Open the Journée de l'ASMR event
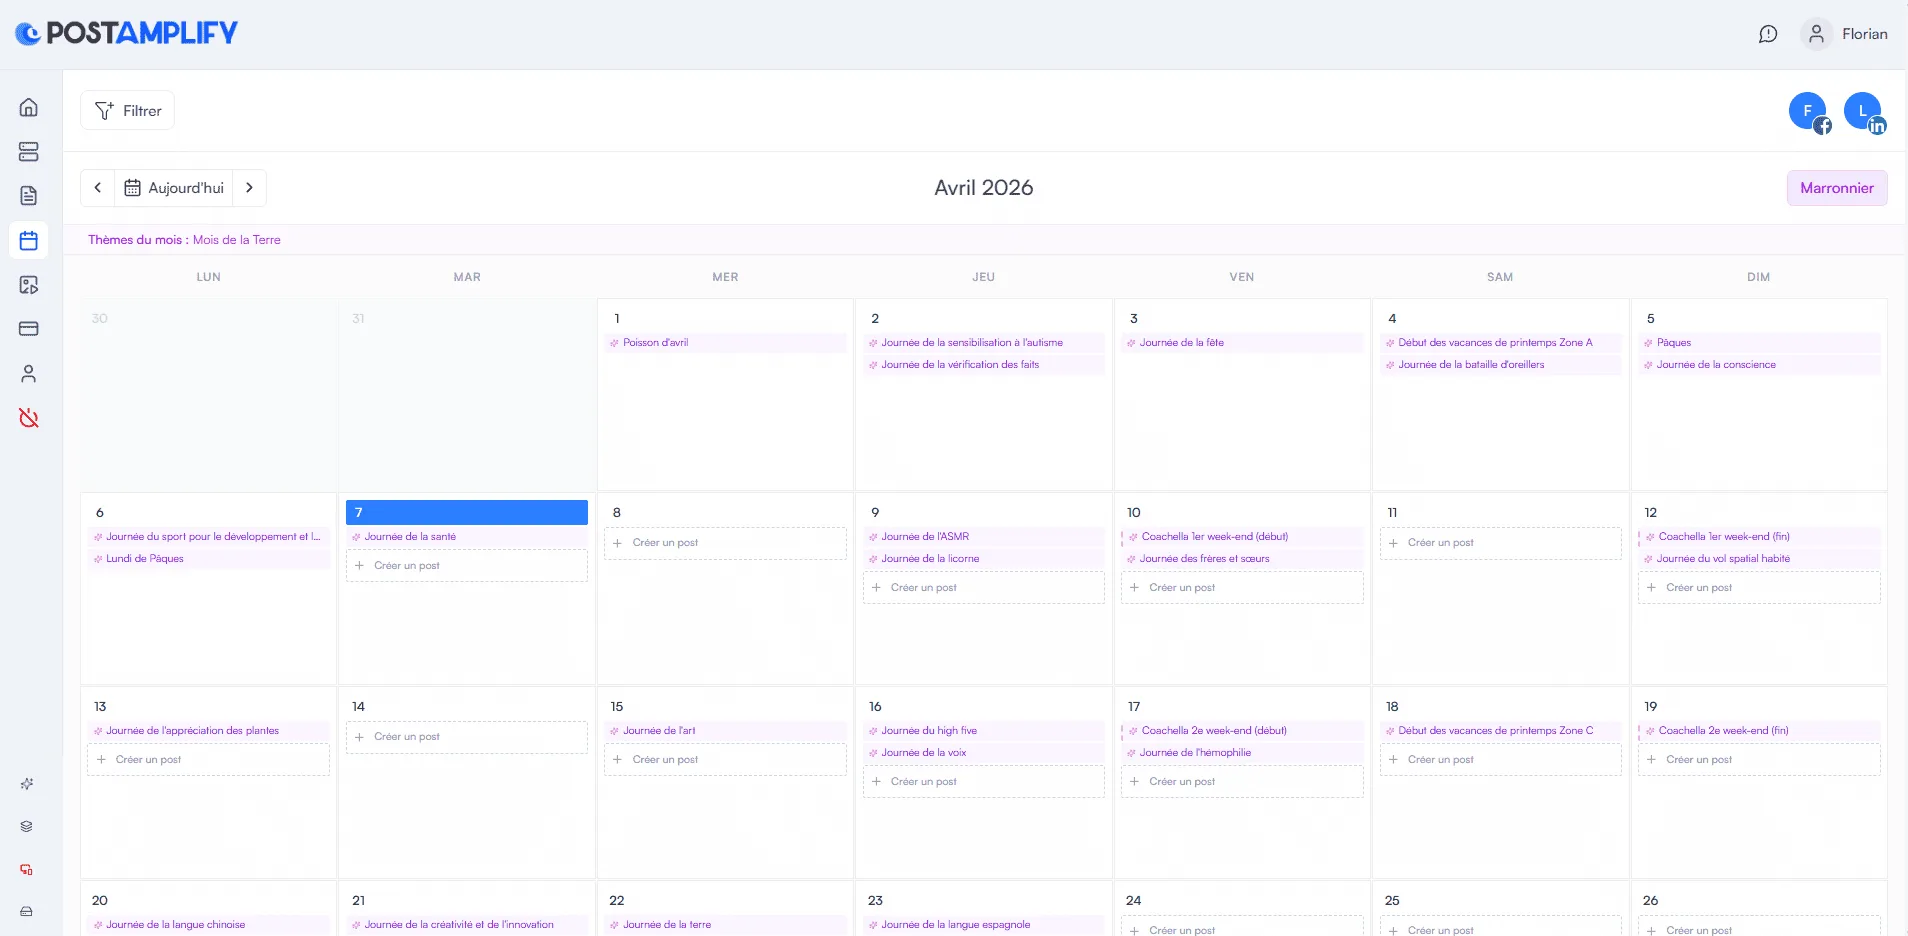This screenshot has width=1908, height=936. tap(984, 537)
